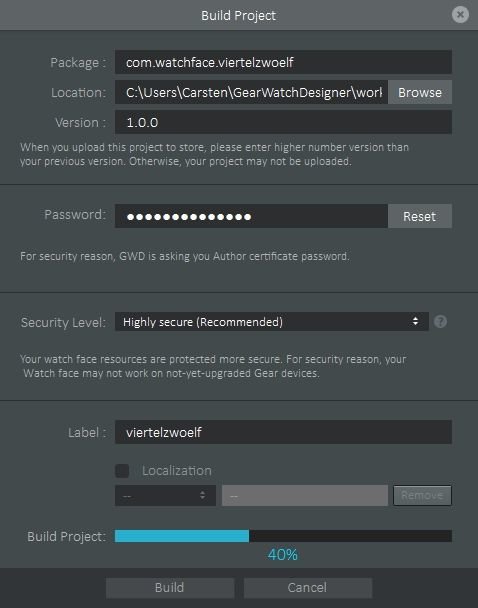
Task: Click the Security Level dropdown arrows
Action: click(415, 321)
